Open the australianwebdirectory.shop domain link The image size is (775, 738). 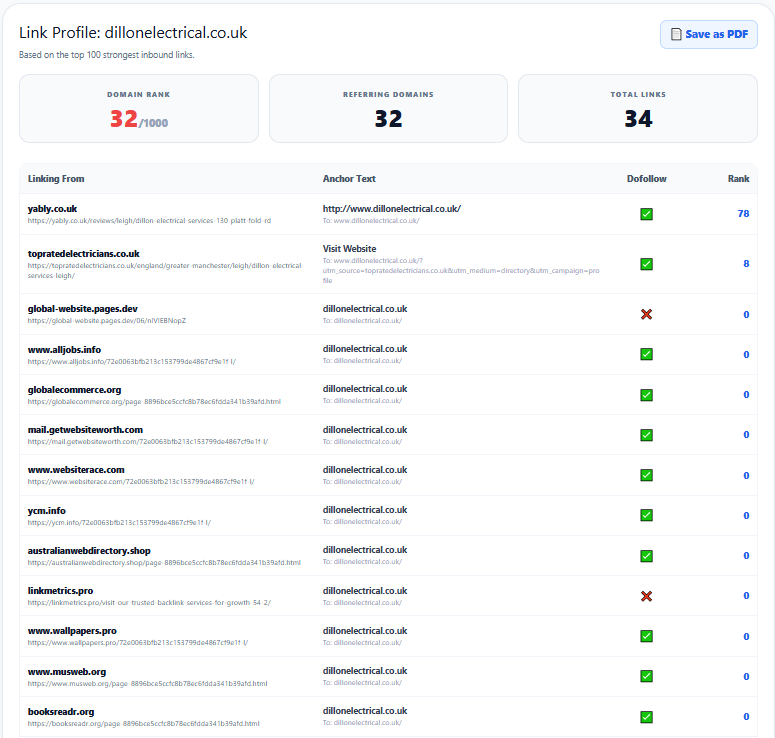point(89,551)
